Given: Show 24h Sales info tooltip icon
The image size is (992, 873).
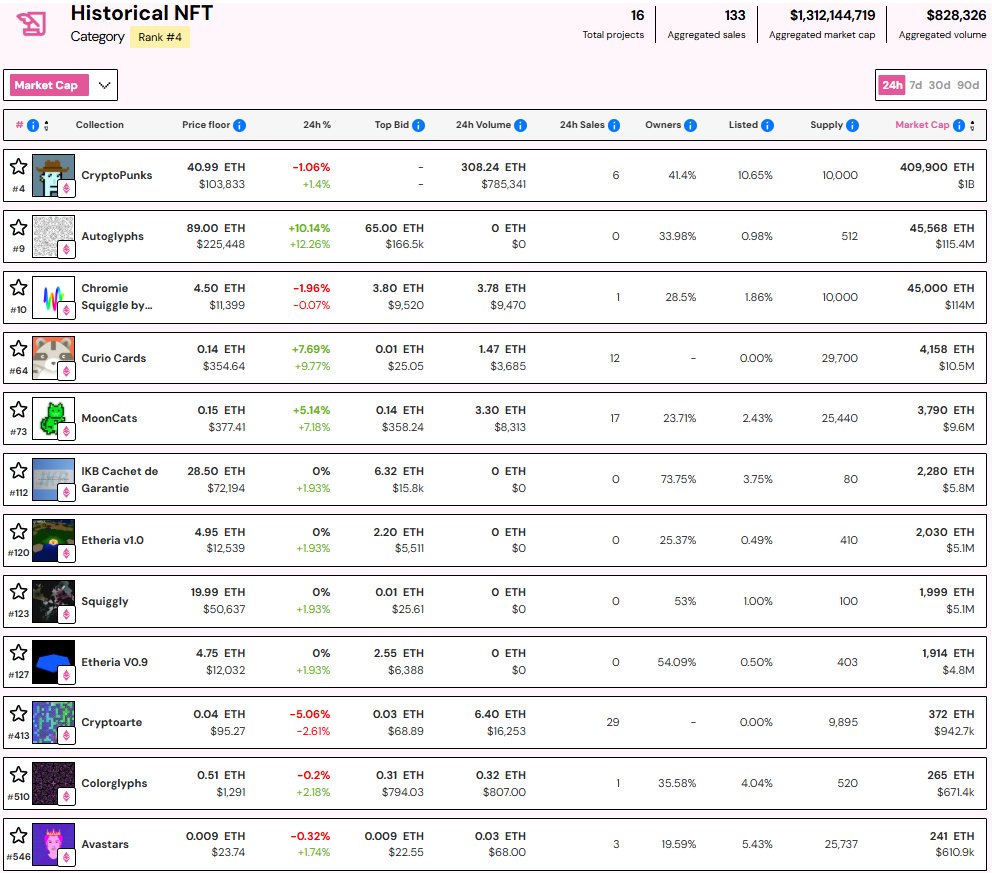Looking at the screenshot, I should click(x=614, y=125).
